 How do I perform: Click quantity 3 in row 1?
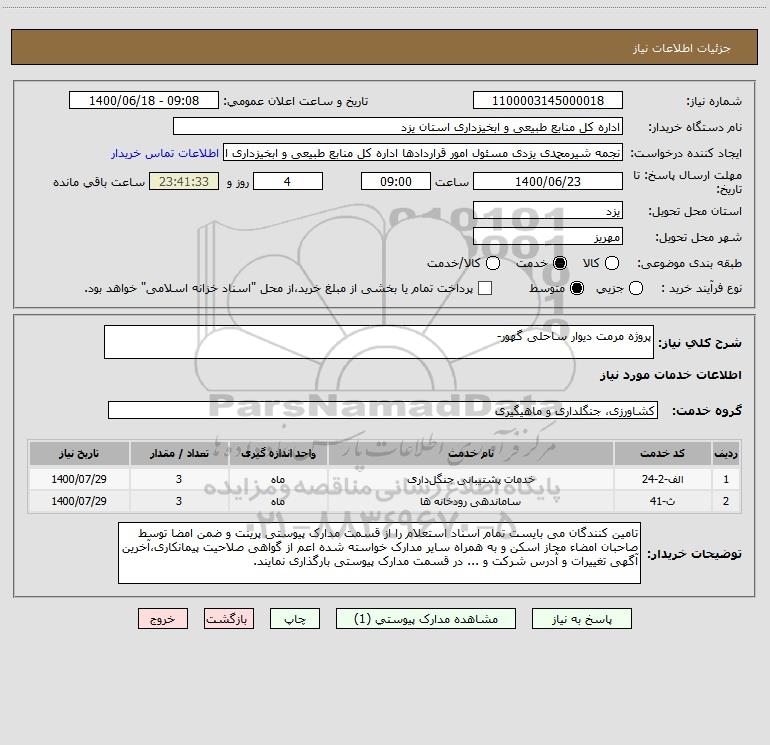(179, 479)
